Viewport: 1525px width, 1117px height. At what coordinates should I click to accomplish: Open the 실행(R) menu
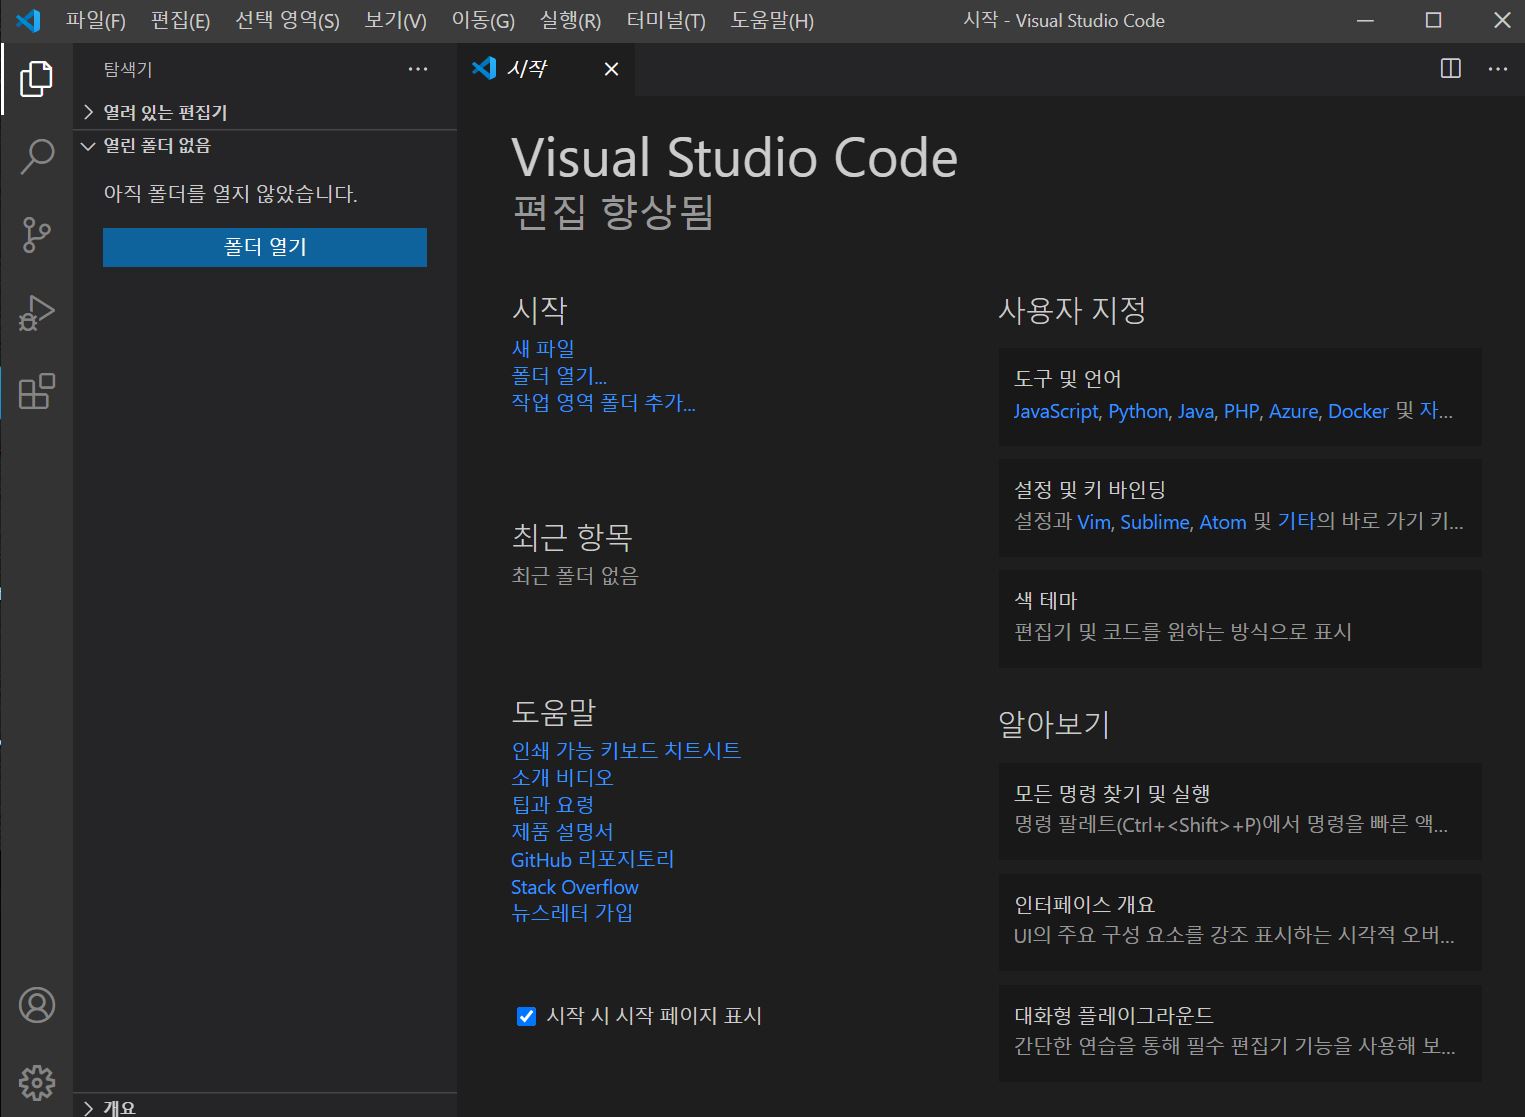click(x=570, y=20)
